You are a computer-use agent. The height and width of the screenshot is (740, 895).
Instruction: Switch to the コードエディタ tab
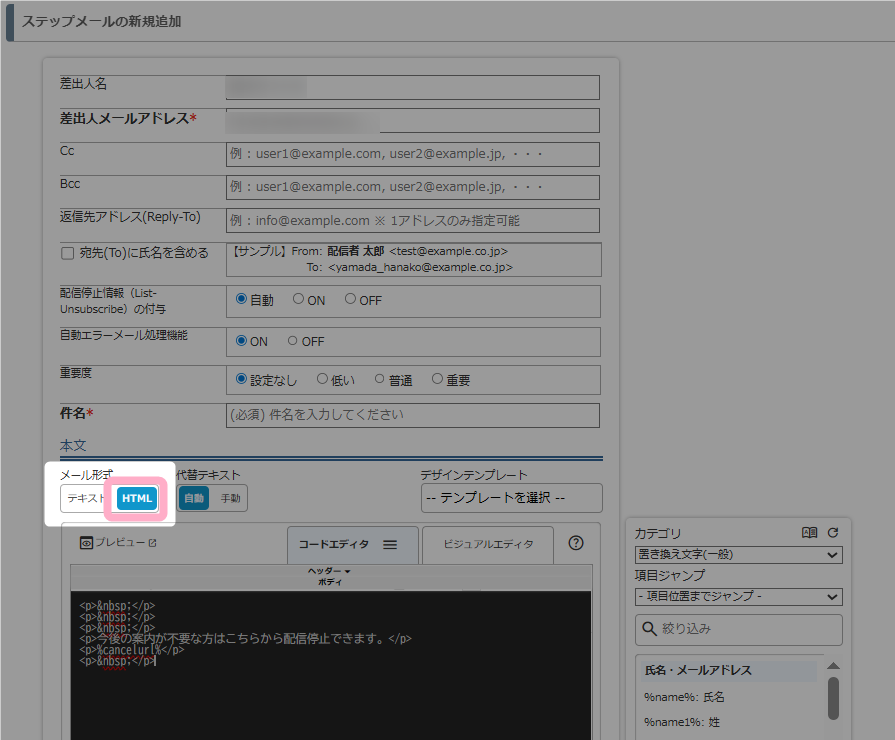point(334,545)
